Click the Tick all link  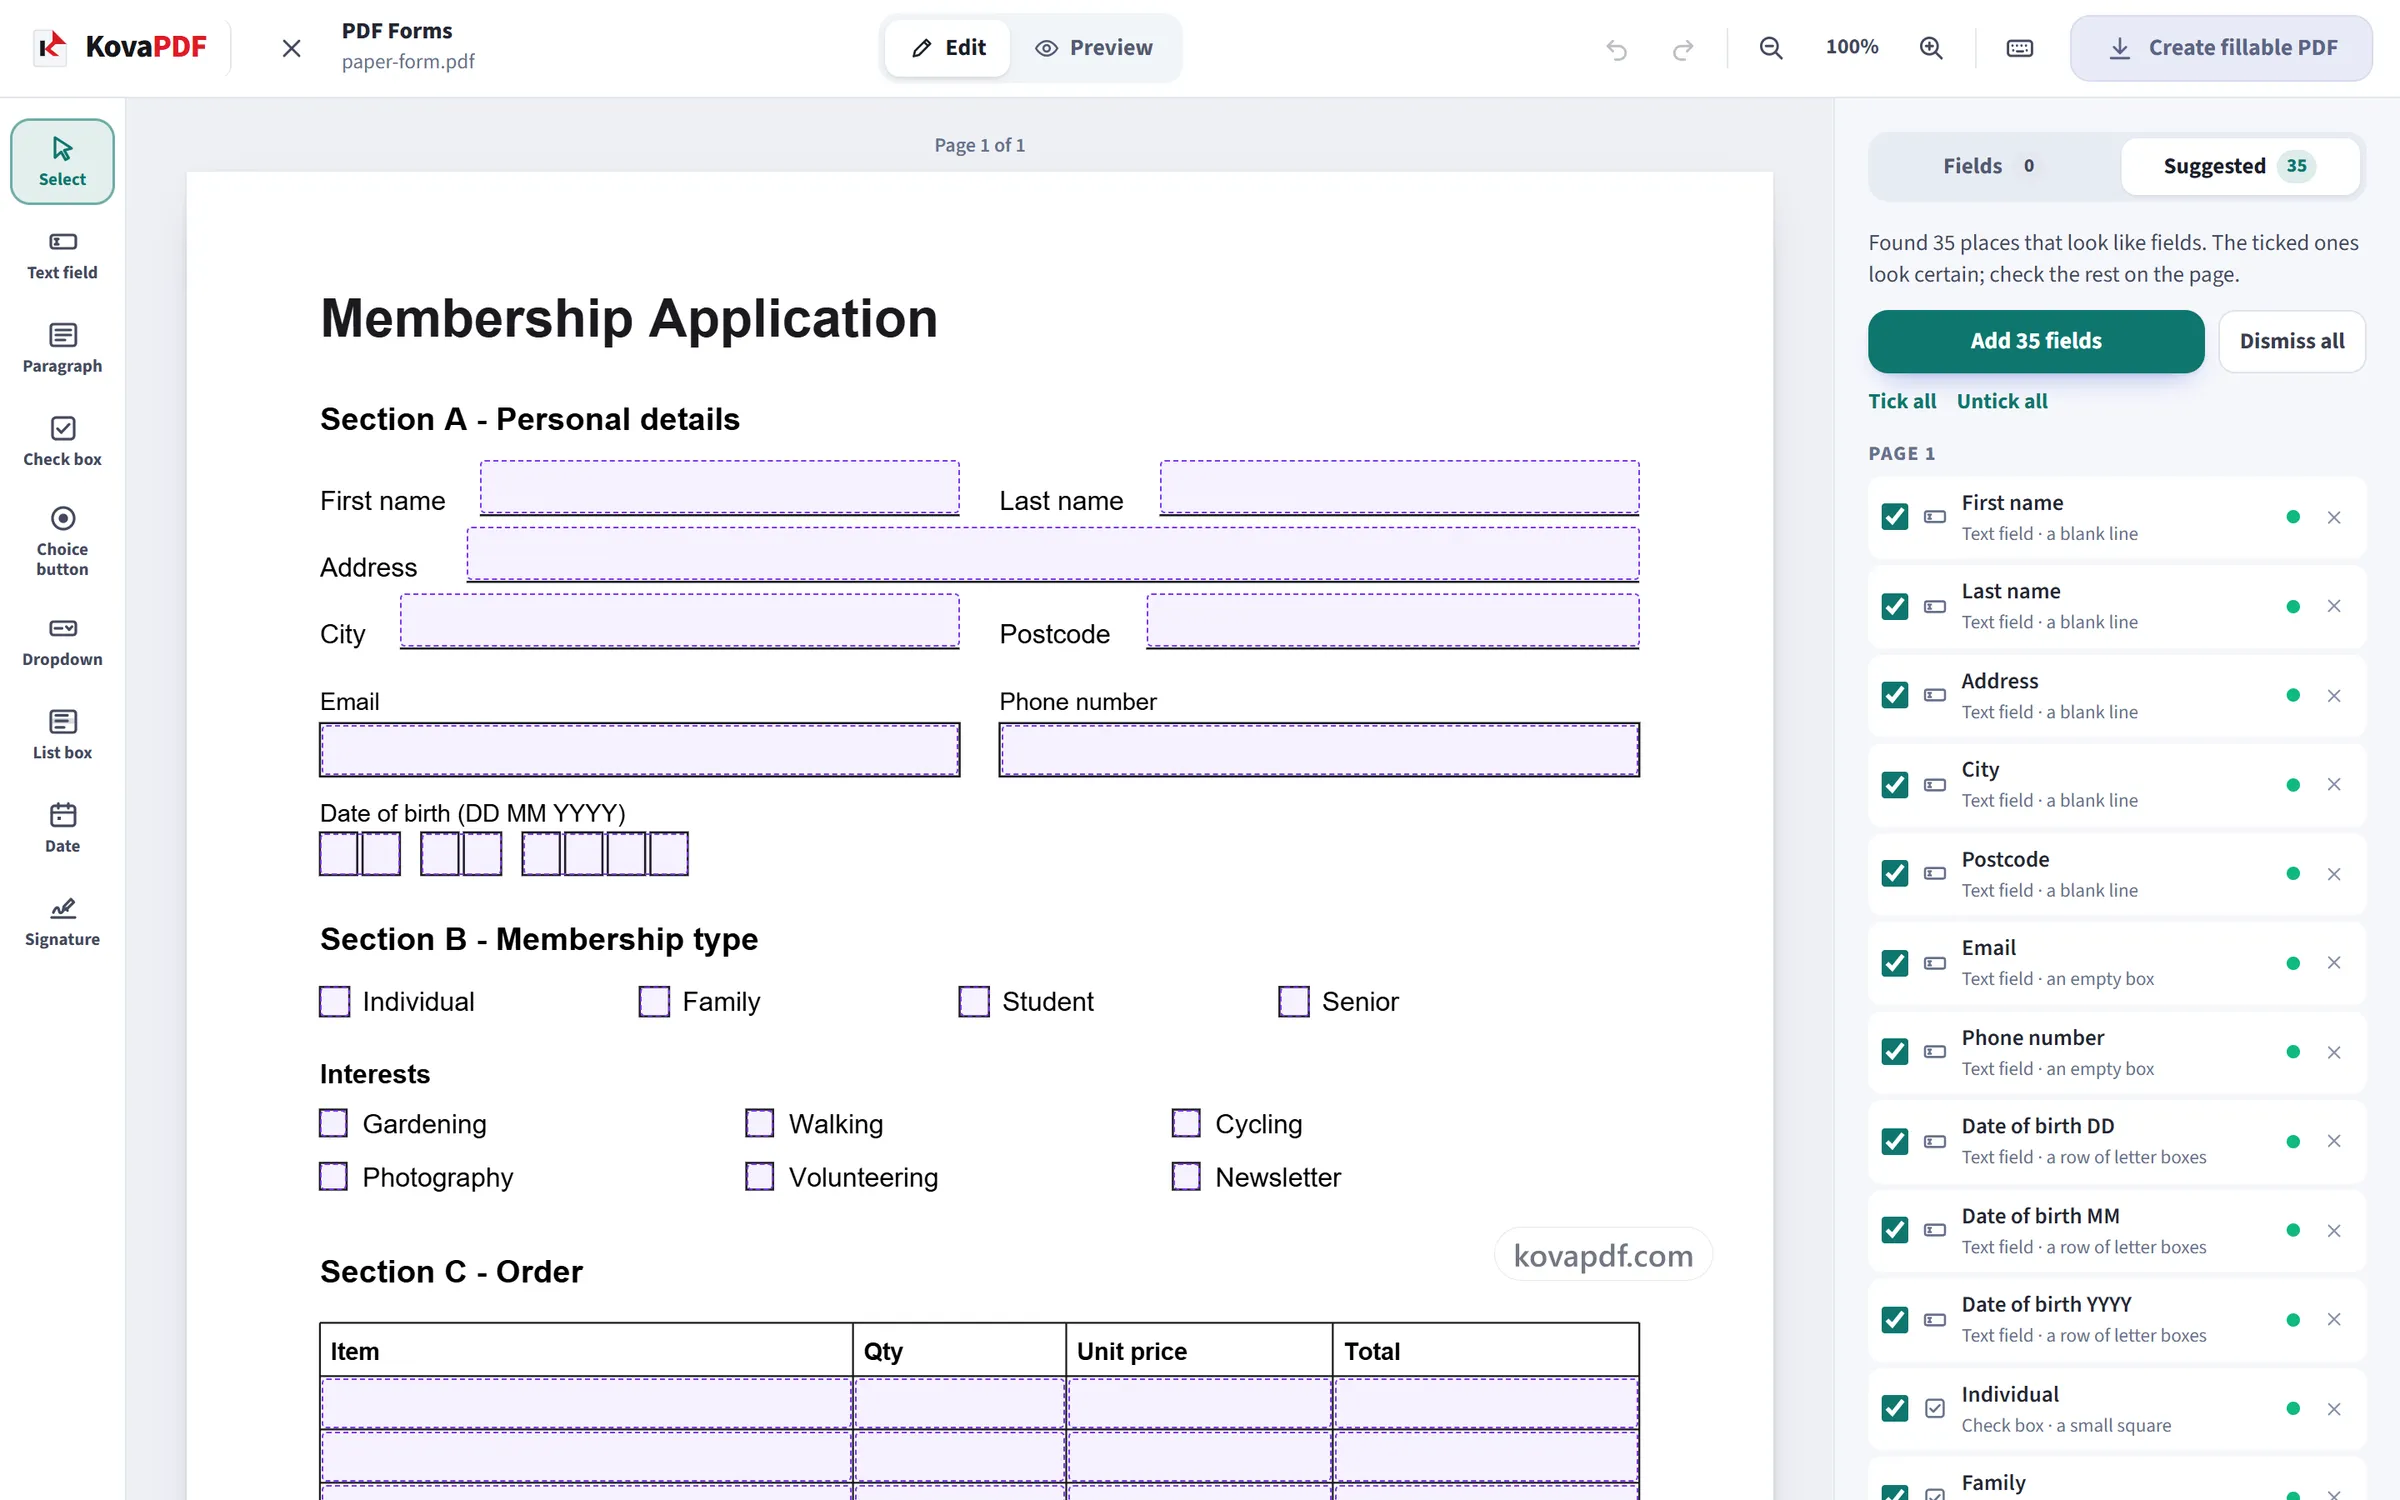(x=1902, y=401)
